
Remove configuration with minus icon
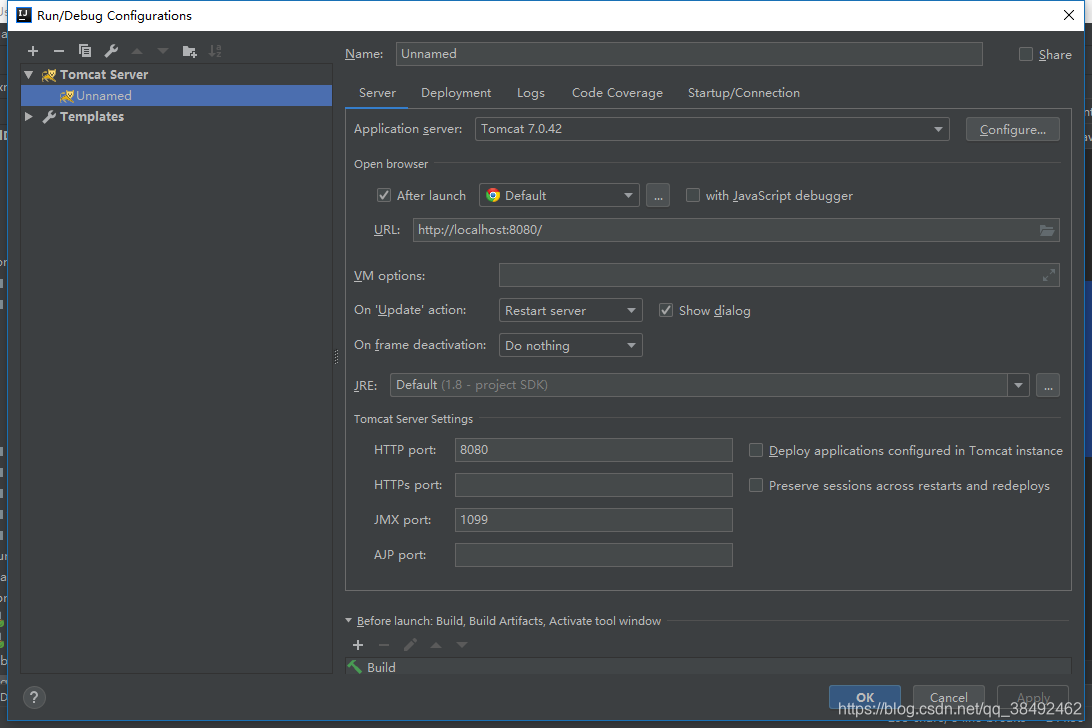tap(58, 51)
